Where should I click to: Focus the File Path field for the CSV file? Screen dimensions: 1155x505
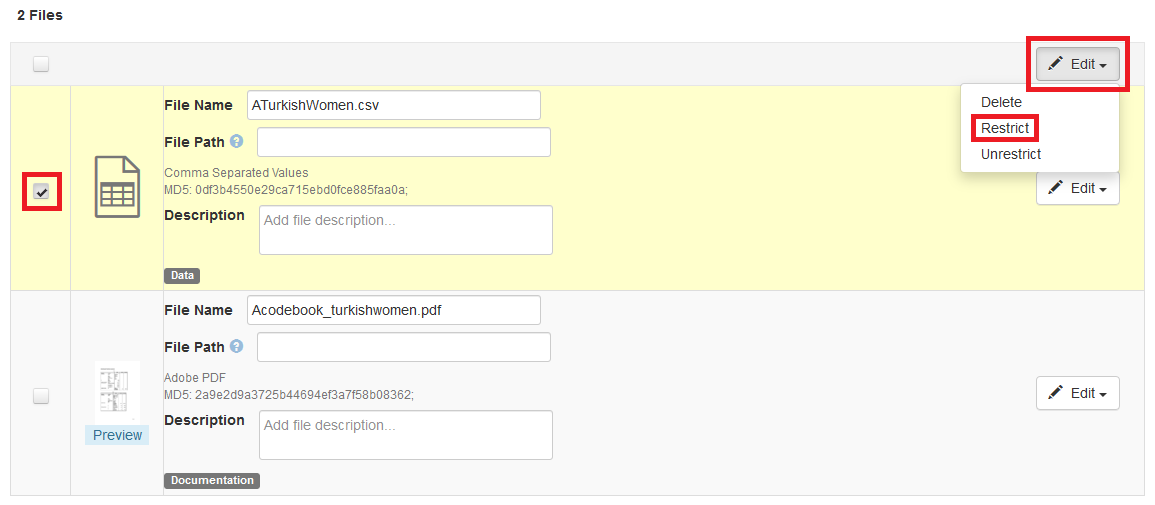click(404, 142)
